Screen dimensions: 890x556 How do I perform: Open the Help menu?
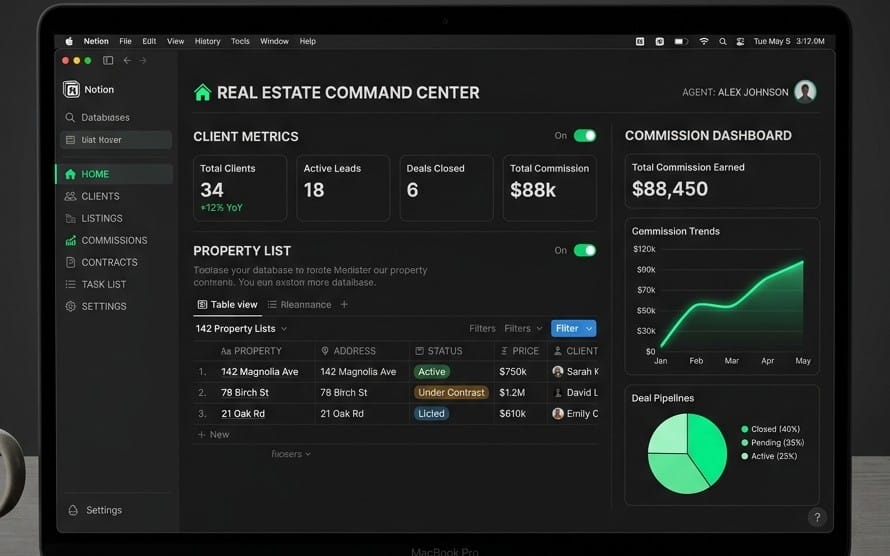pyautogui.click(x=308, y=41)
